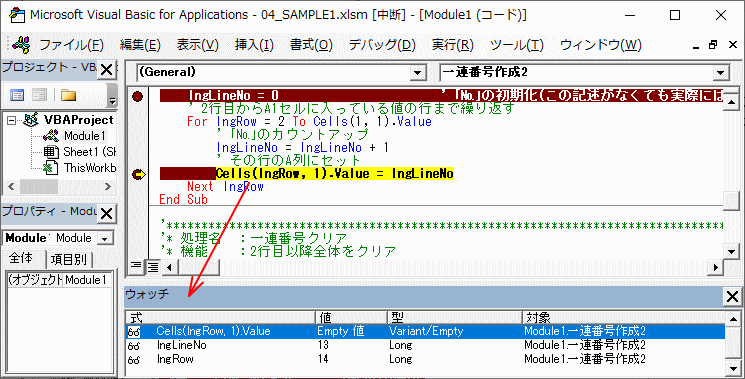Select the lngRow watch expression
This screenshot has width=745, height=379.
[175, 360]
